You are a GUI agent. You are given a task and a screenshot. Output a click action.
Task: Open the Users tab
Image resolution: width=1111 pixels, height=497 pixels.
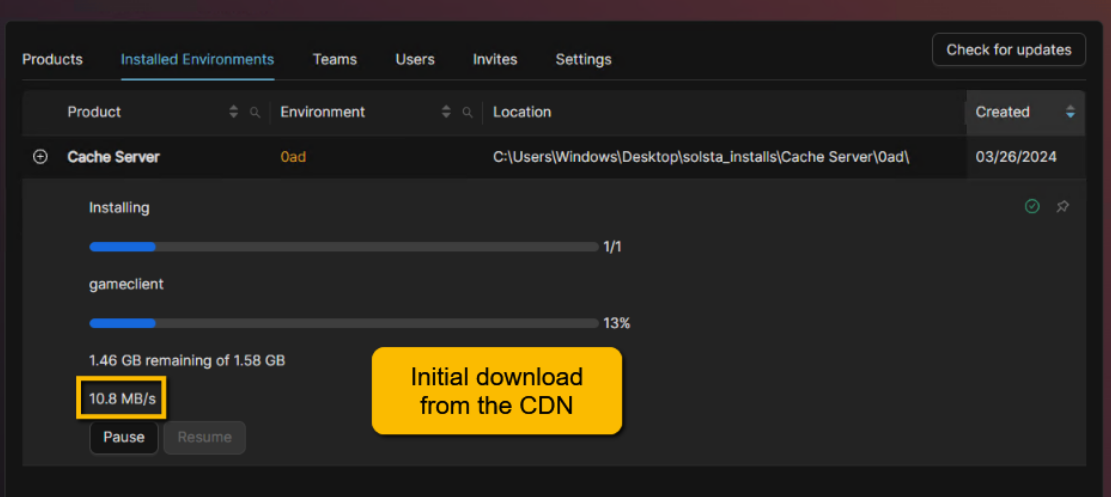pyautogui.click(x=415, y=60)
